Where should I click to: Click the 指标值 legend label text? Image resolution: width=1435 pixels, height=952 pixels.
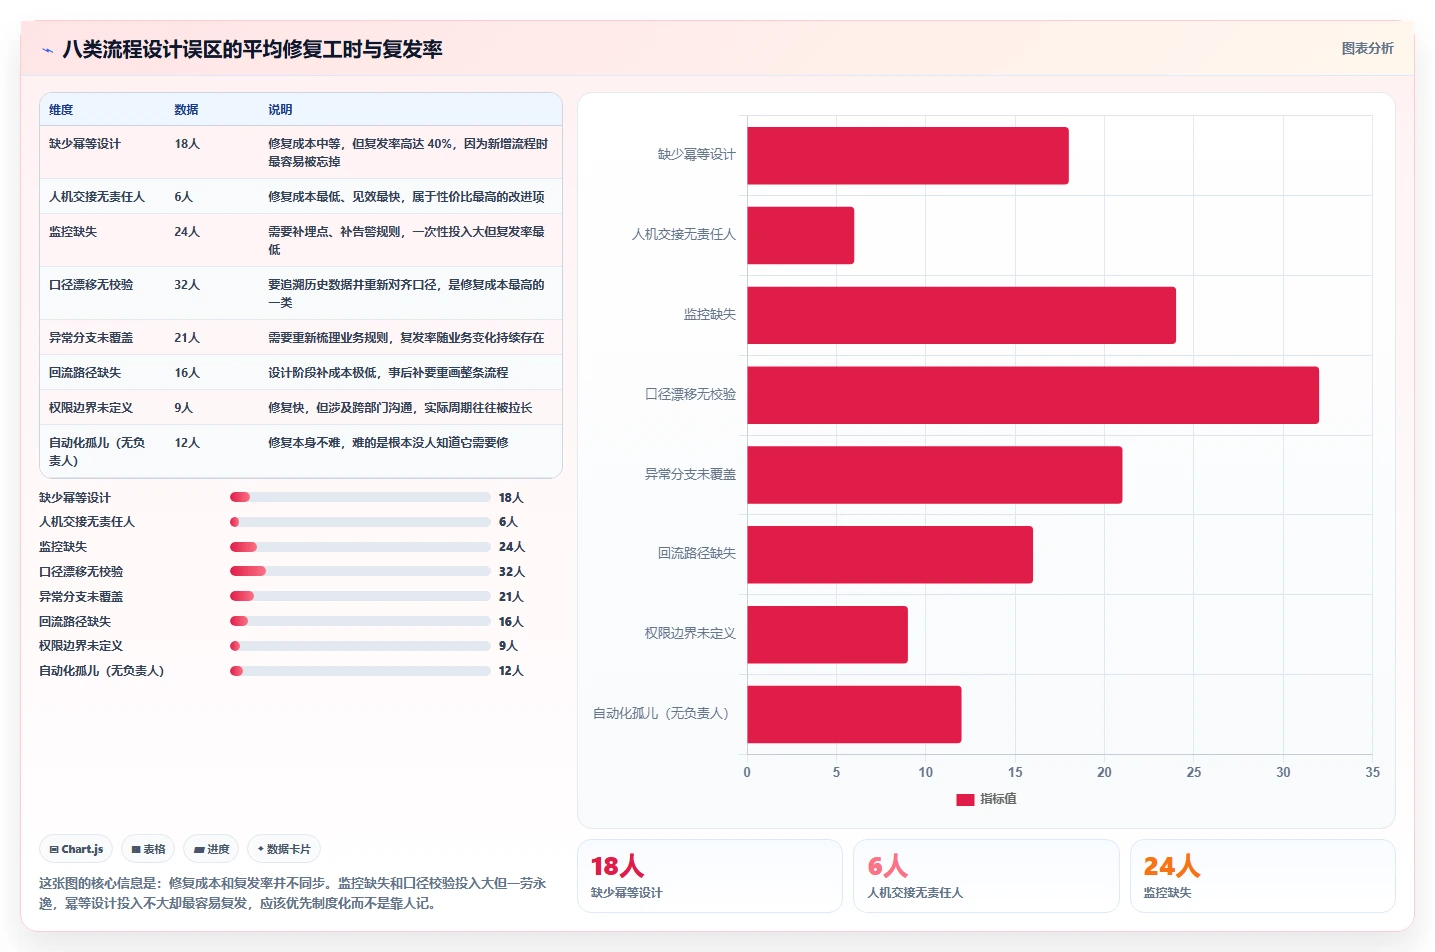tap(998, 799)
